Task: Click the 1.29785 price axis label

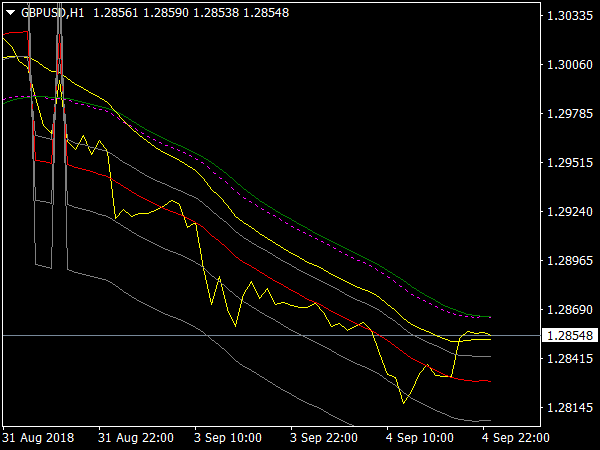Action: click(570, 114)
